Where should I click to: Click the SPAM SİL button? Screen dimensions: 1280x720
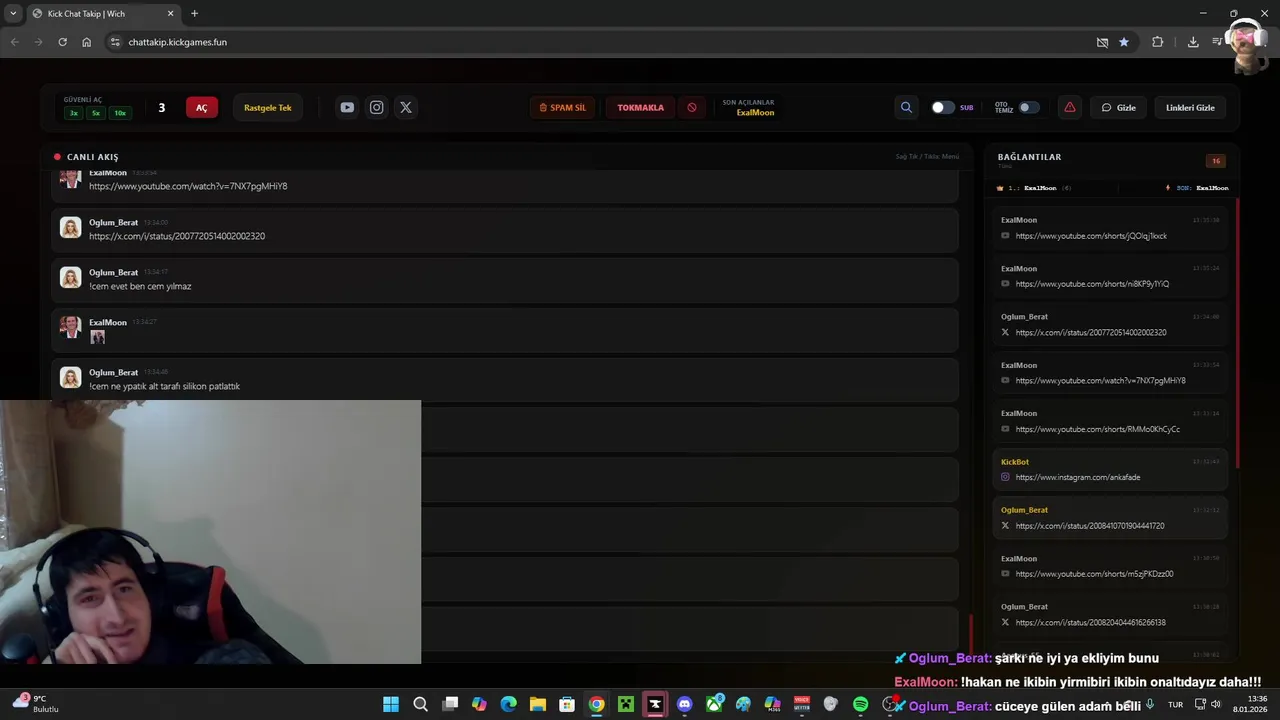pyautogui.click(x=563, y=107)
